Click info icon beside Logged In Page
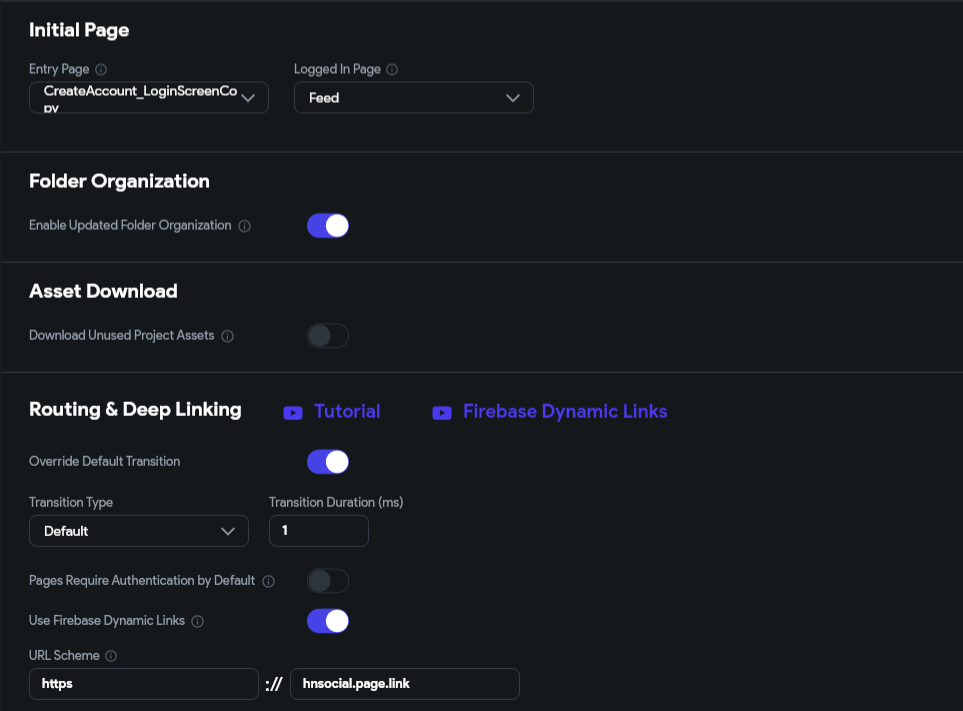The image size is (963, 711). pyautogui.click(x=392, y=69)
